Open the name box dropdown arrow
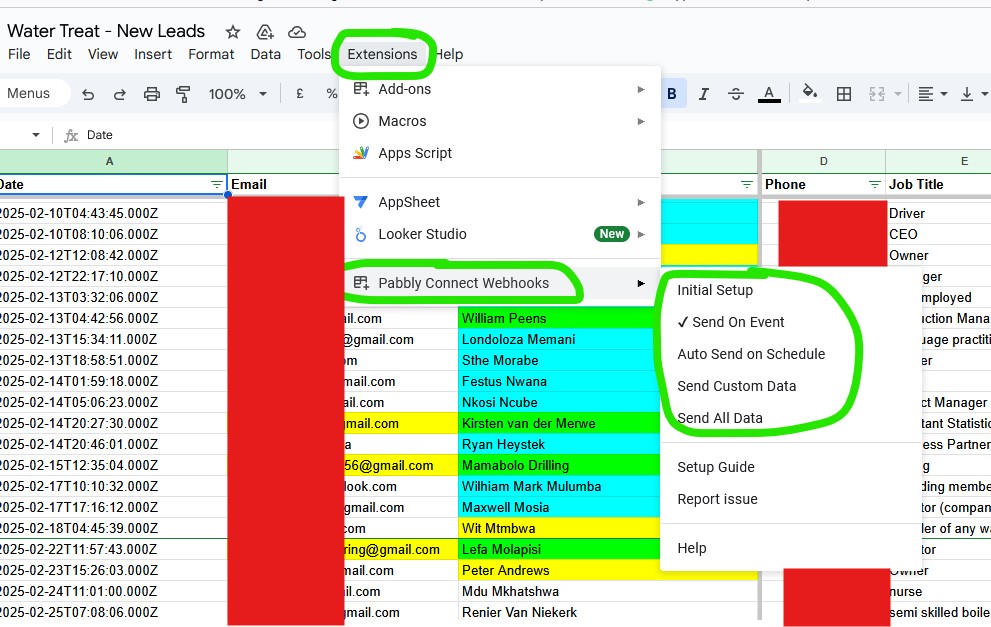 (35, 135)
